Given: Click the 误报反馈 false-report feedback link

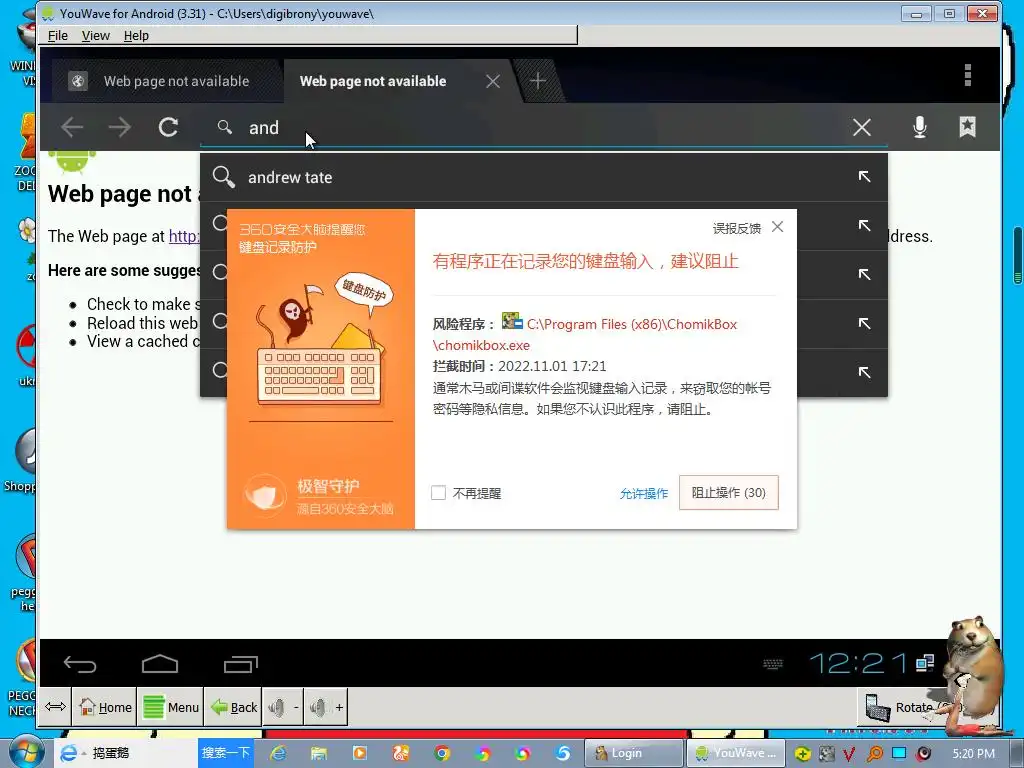Looking at the screenshot, I should pos(737,228).
